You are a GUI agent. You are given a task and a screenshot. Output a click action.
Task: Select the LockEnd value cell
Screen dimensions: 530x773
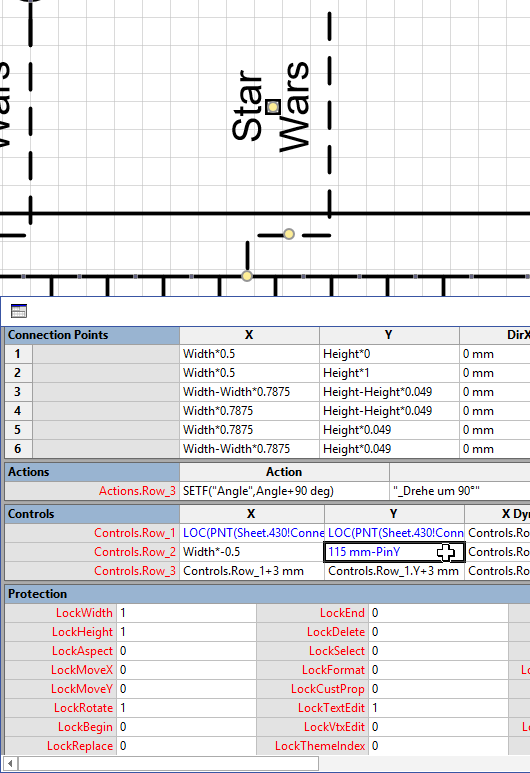click(x=438, y=613)
